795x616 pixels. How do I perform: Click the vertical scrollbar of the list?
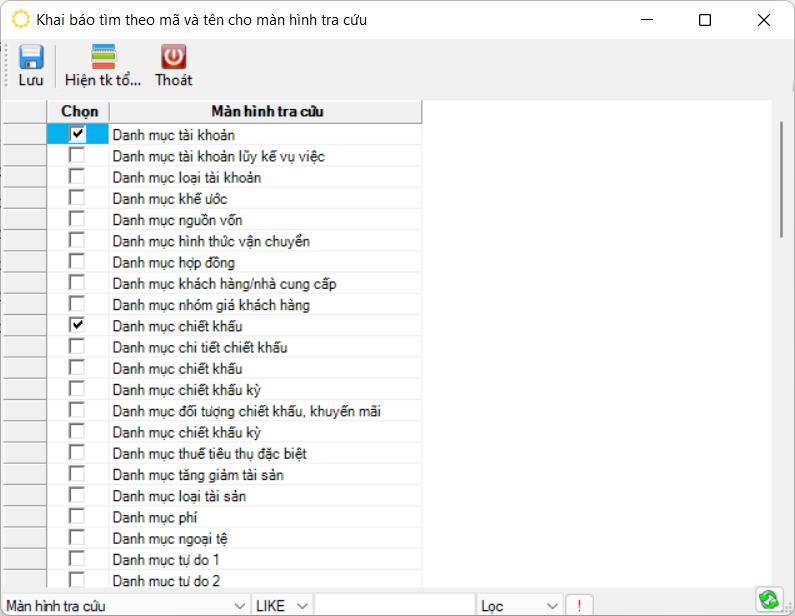click(781, 180)
